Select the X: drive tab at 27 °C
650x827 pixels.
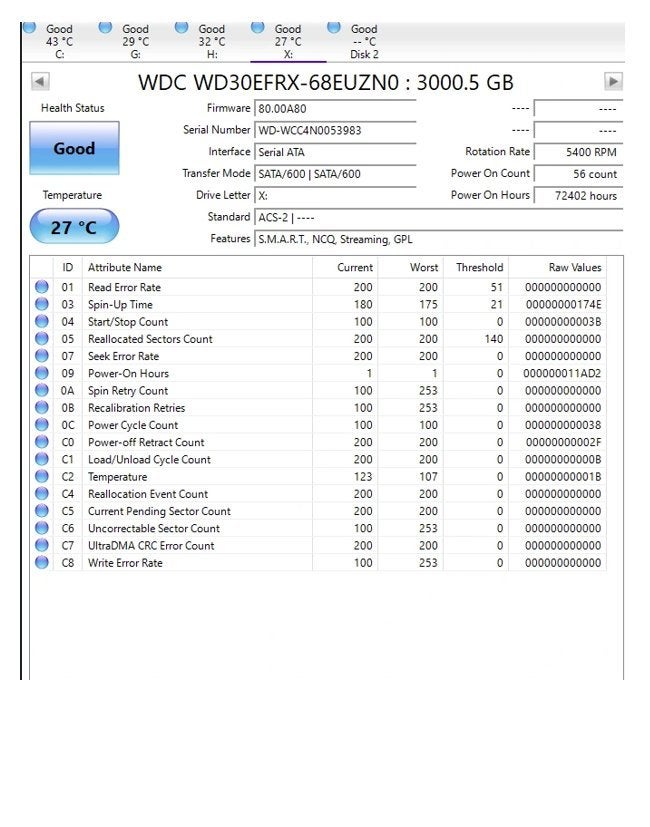tap(288, 42)
